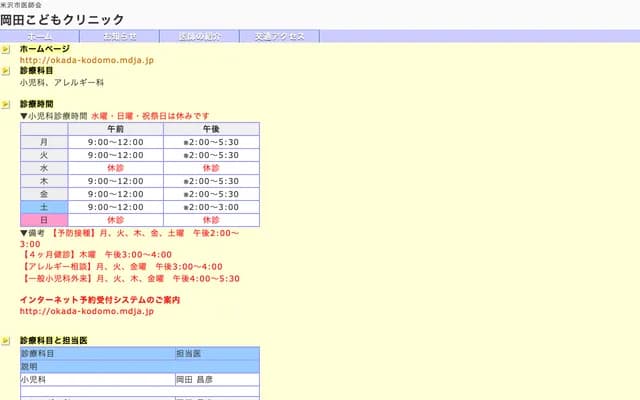Click the arrow icon beside 診療科目と担当医 heading
Viewport: 640px width, 400px height.
[x=6, y=340]
